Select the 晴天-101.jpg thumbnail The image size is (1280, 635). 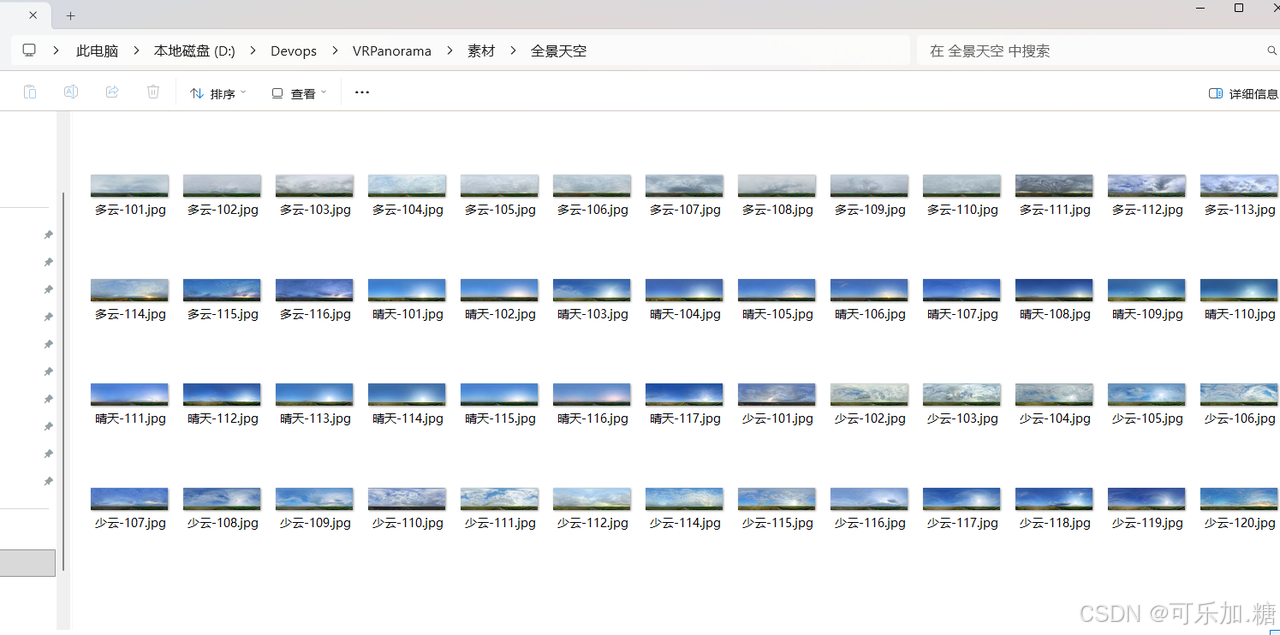coord(407,290)
